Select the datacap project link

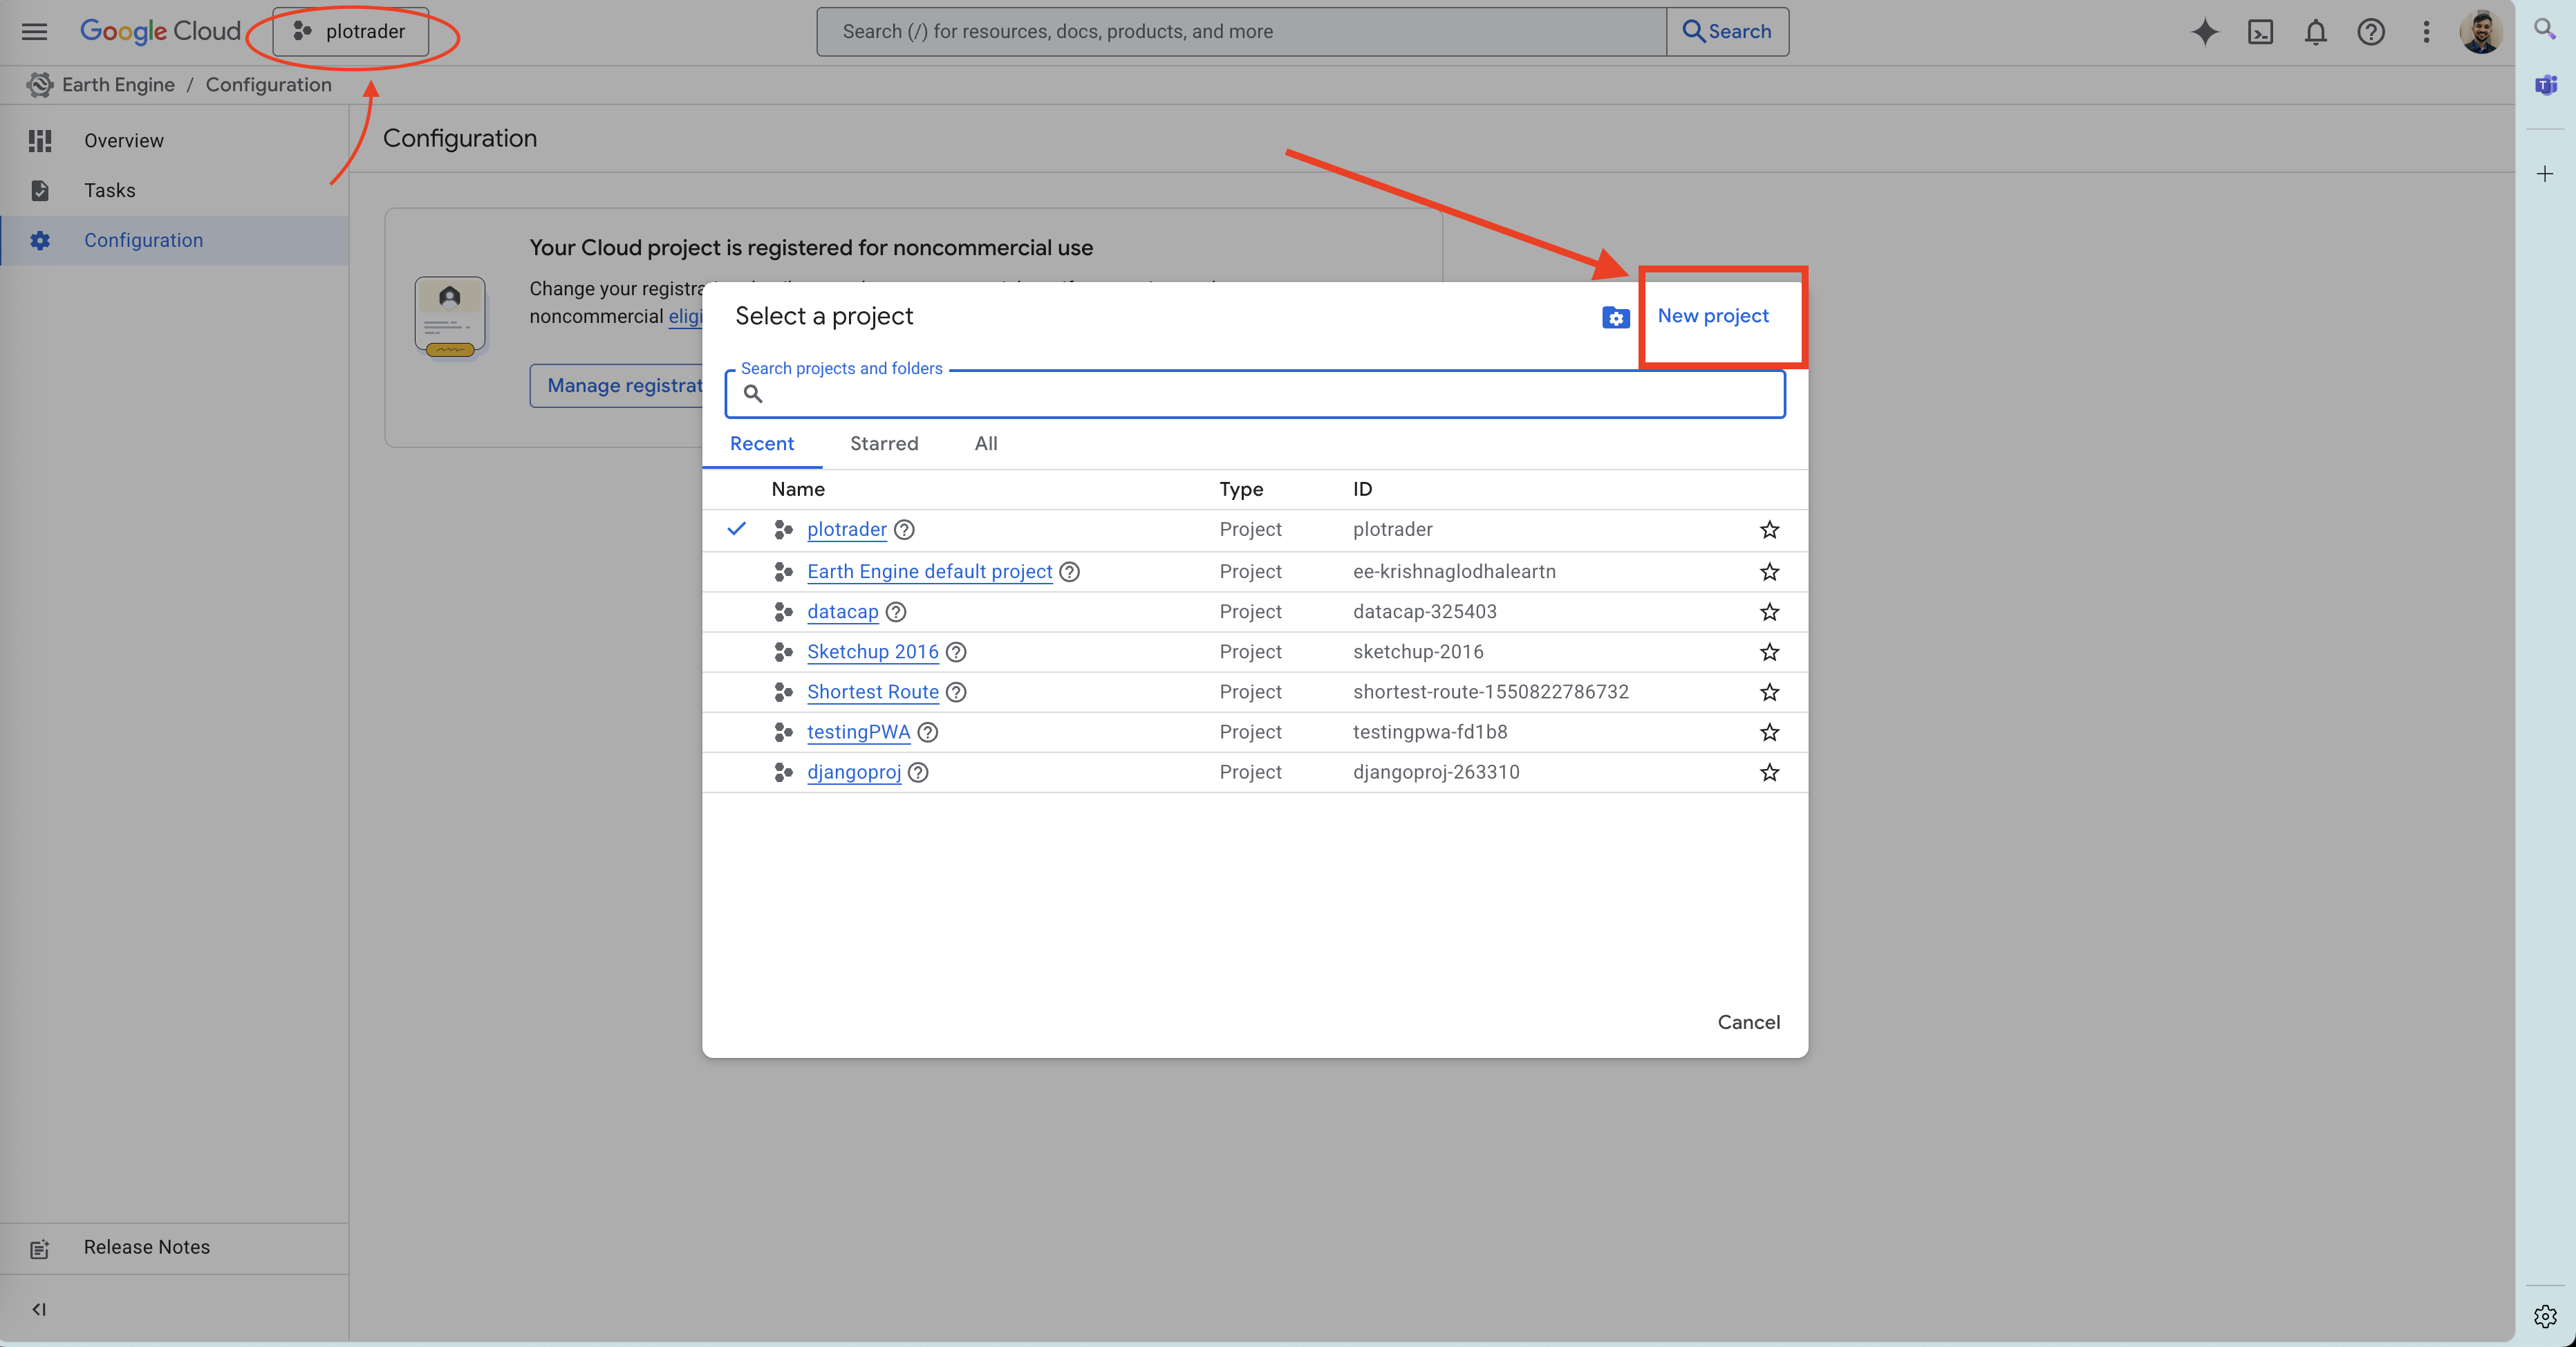[842, 611]
